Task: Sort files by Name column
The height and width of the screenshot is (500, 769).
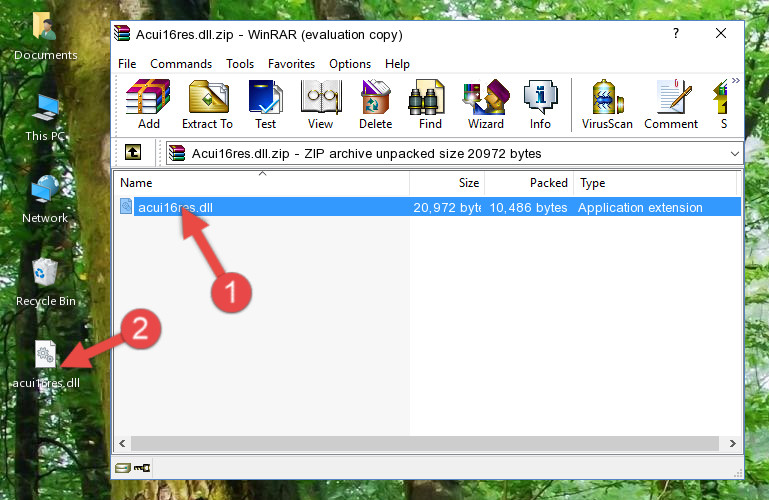Action: tap(262, 183)
